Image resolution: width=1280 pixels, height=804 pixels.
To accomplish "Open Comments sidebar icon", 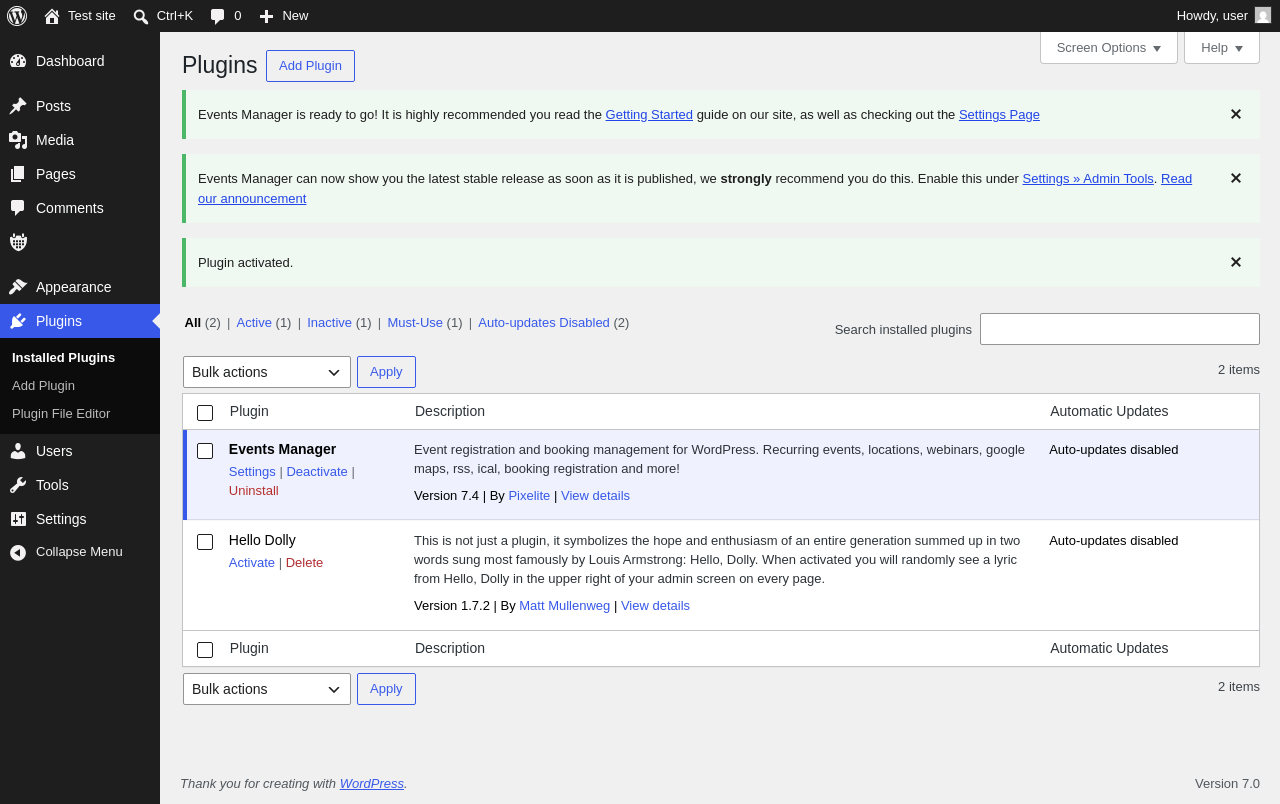I will [18, 208].
